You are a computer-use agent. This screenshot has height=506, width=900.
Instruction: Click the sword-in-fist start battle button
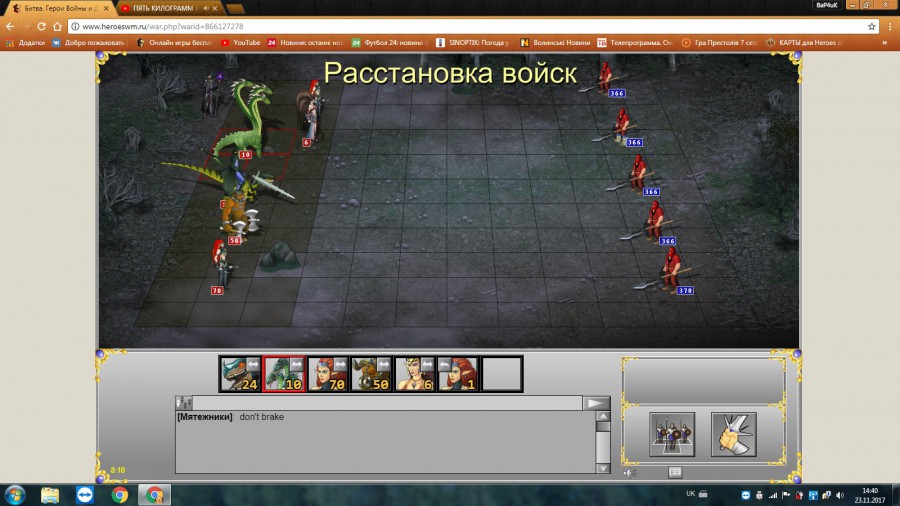(x=734, y=434)
